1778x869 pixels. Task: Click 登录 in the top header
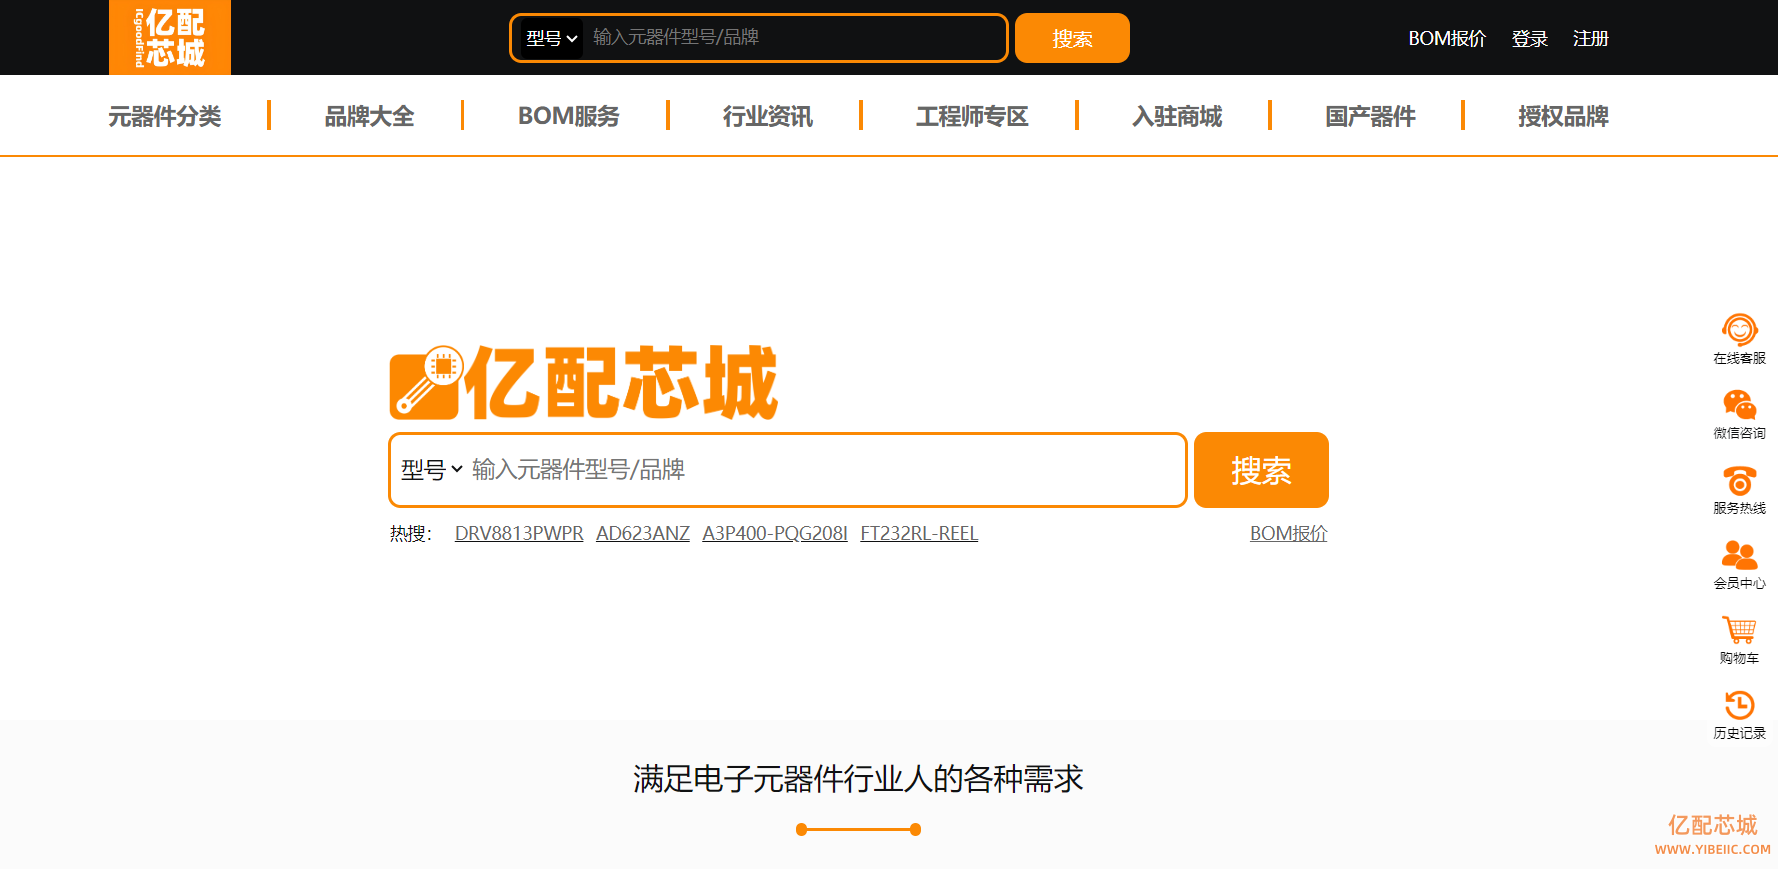tap(1529, 39)
